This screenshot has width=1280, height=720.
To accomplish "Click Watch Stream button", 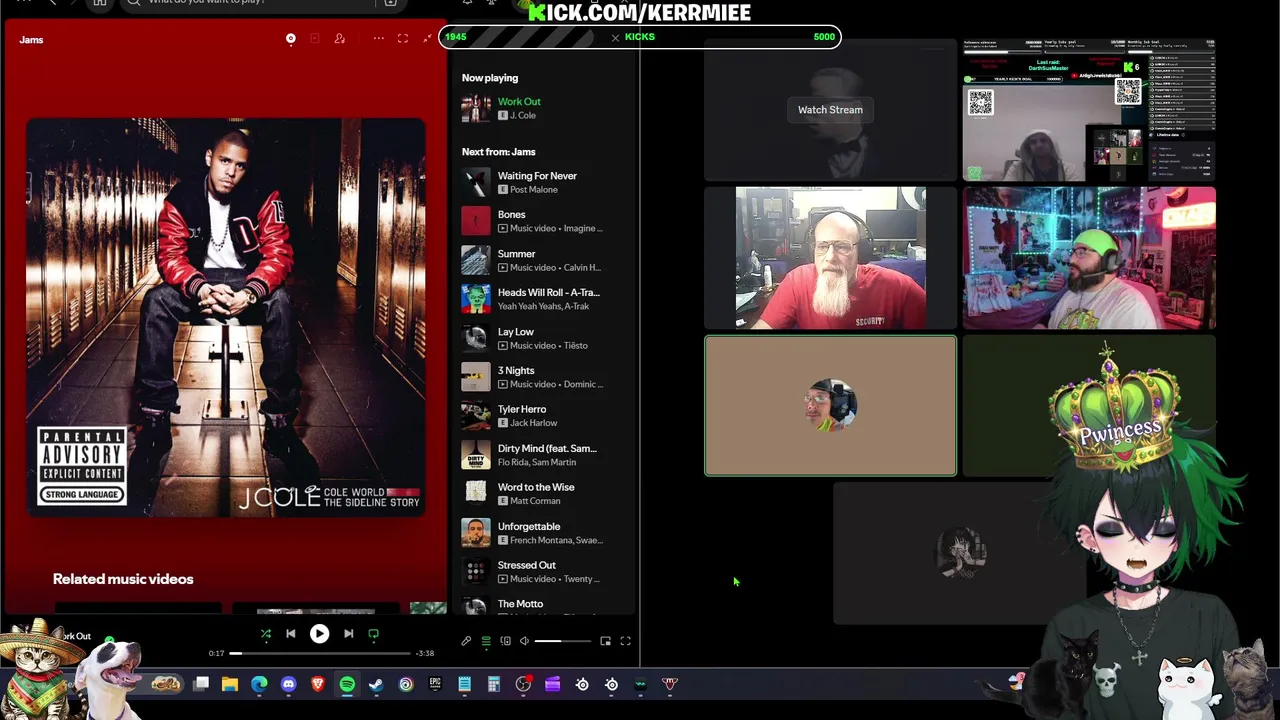I will (830, 110).
